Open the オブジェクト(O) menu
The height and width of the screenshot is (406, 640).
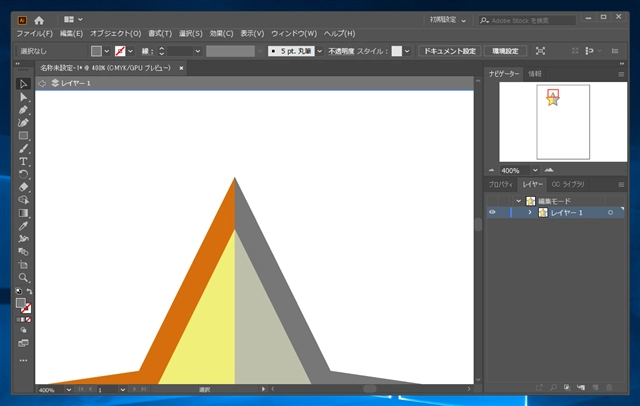[116, 33]
